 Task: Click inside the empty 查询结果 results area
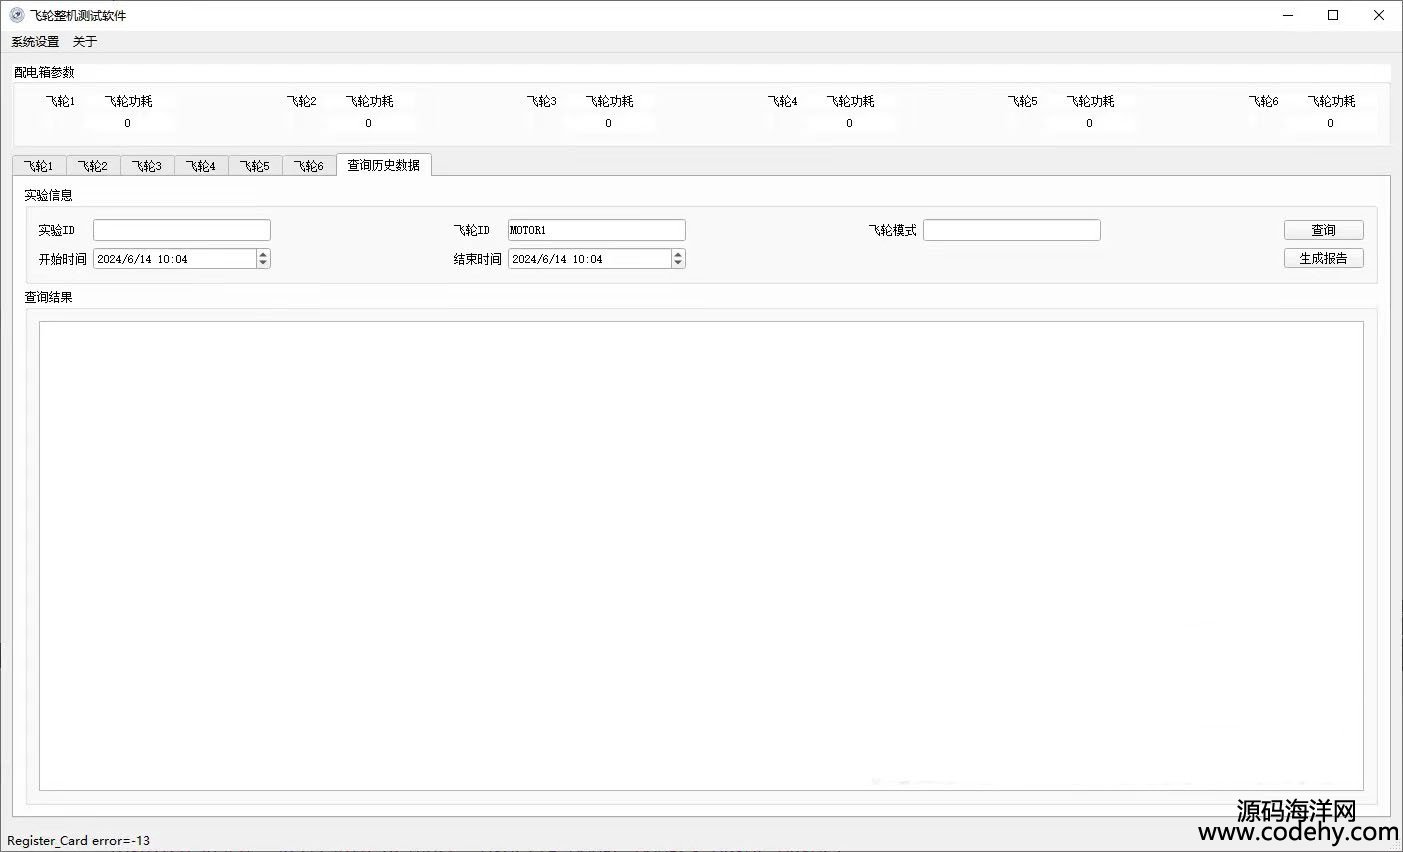coord(700,555)
